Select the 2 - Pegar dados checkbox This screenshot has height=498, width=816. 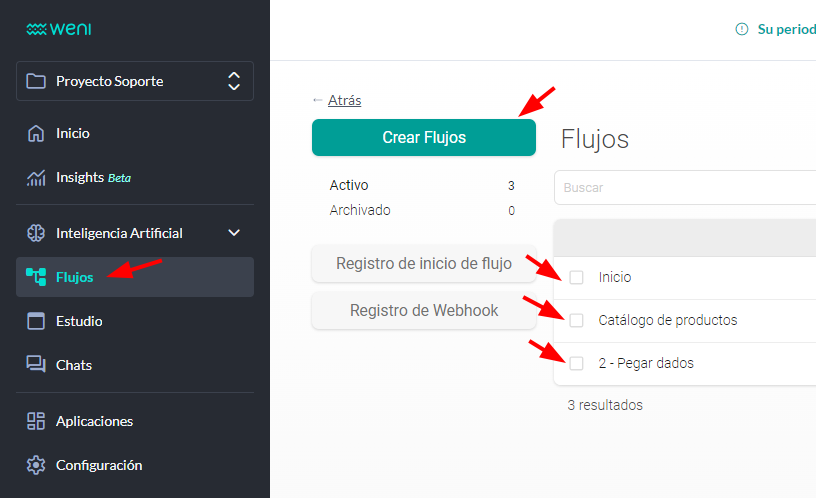click(x=576, y=363)
